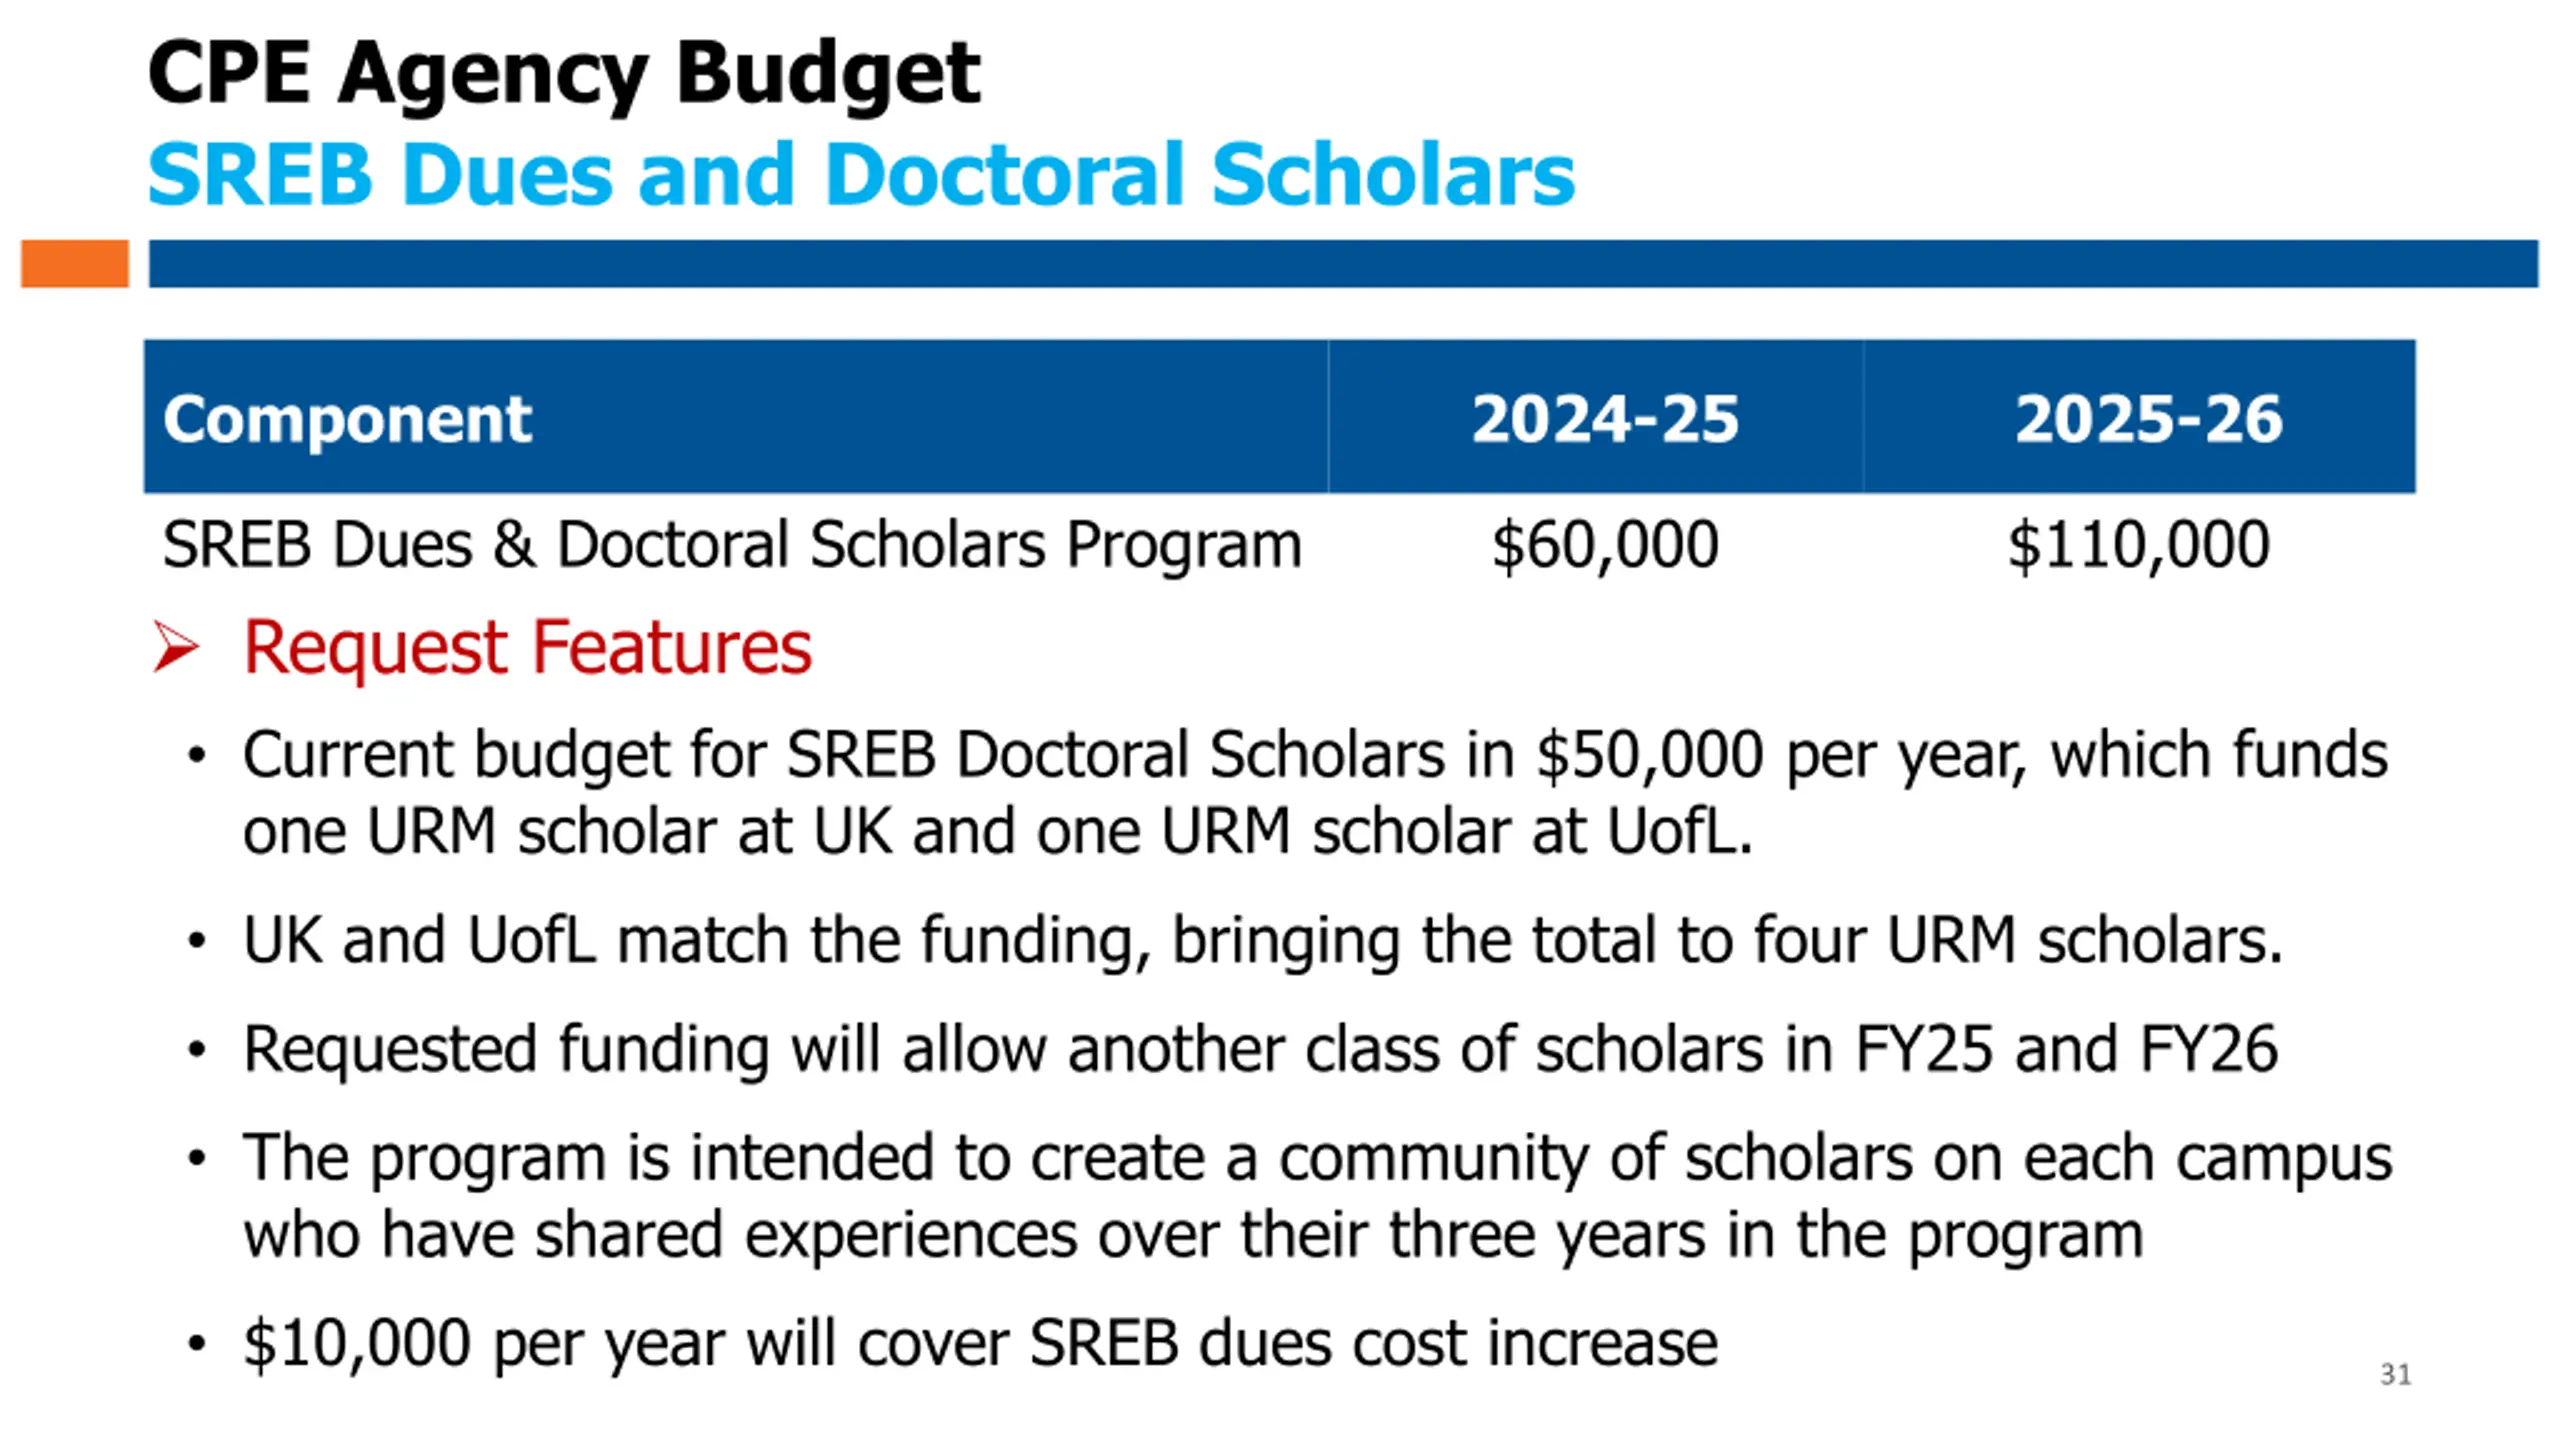This screenshot has height=1440, width=2560.
Task: Click the UK and UofL match the funding line
Action: coord(1263,941)
